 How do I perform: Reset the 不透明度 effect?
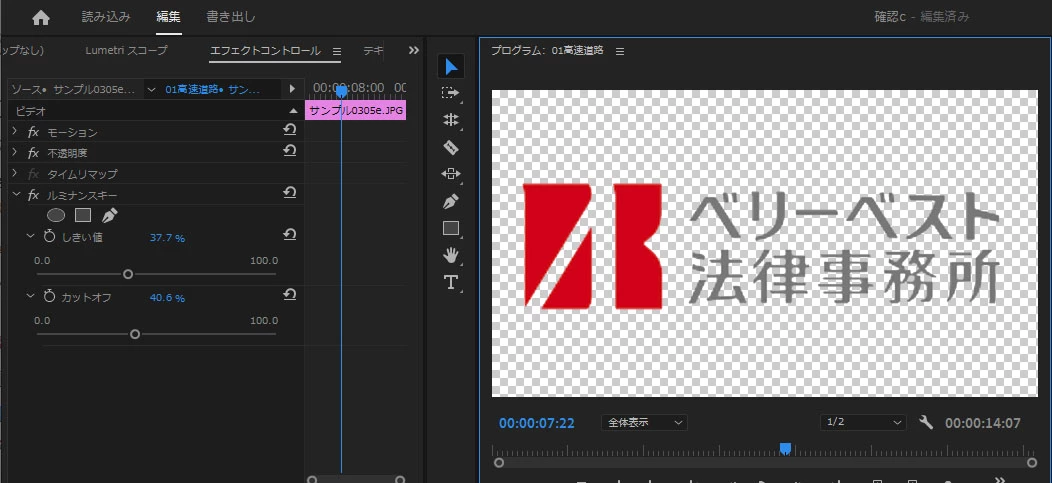tap(290, 151)
